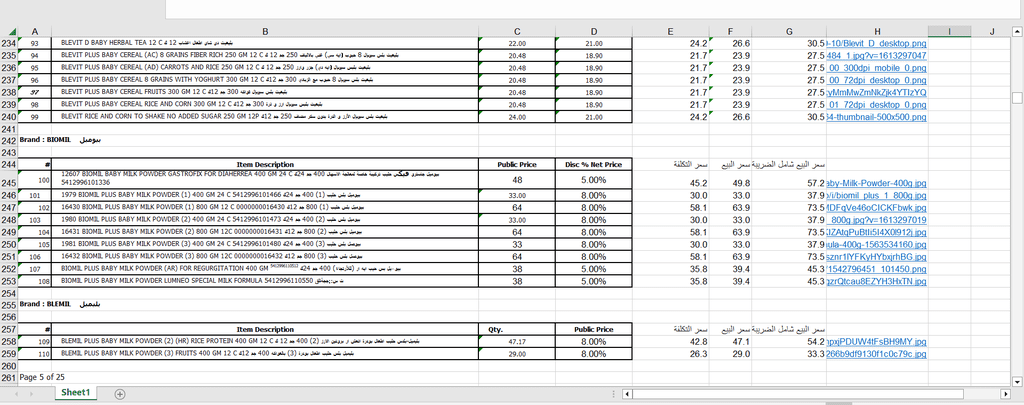Viewport: 1024px width, 405px height.
Task: Click value 54.2 in column G
Action: tap(817, 342)
